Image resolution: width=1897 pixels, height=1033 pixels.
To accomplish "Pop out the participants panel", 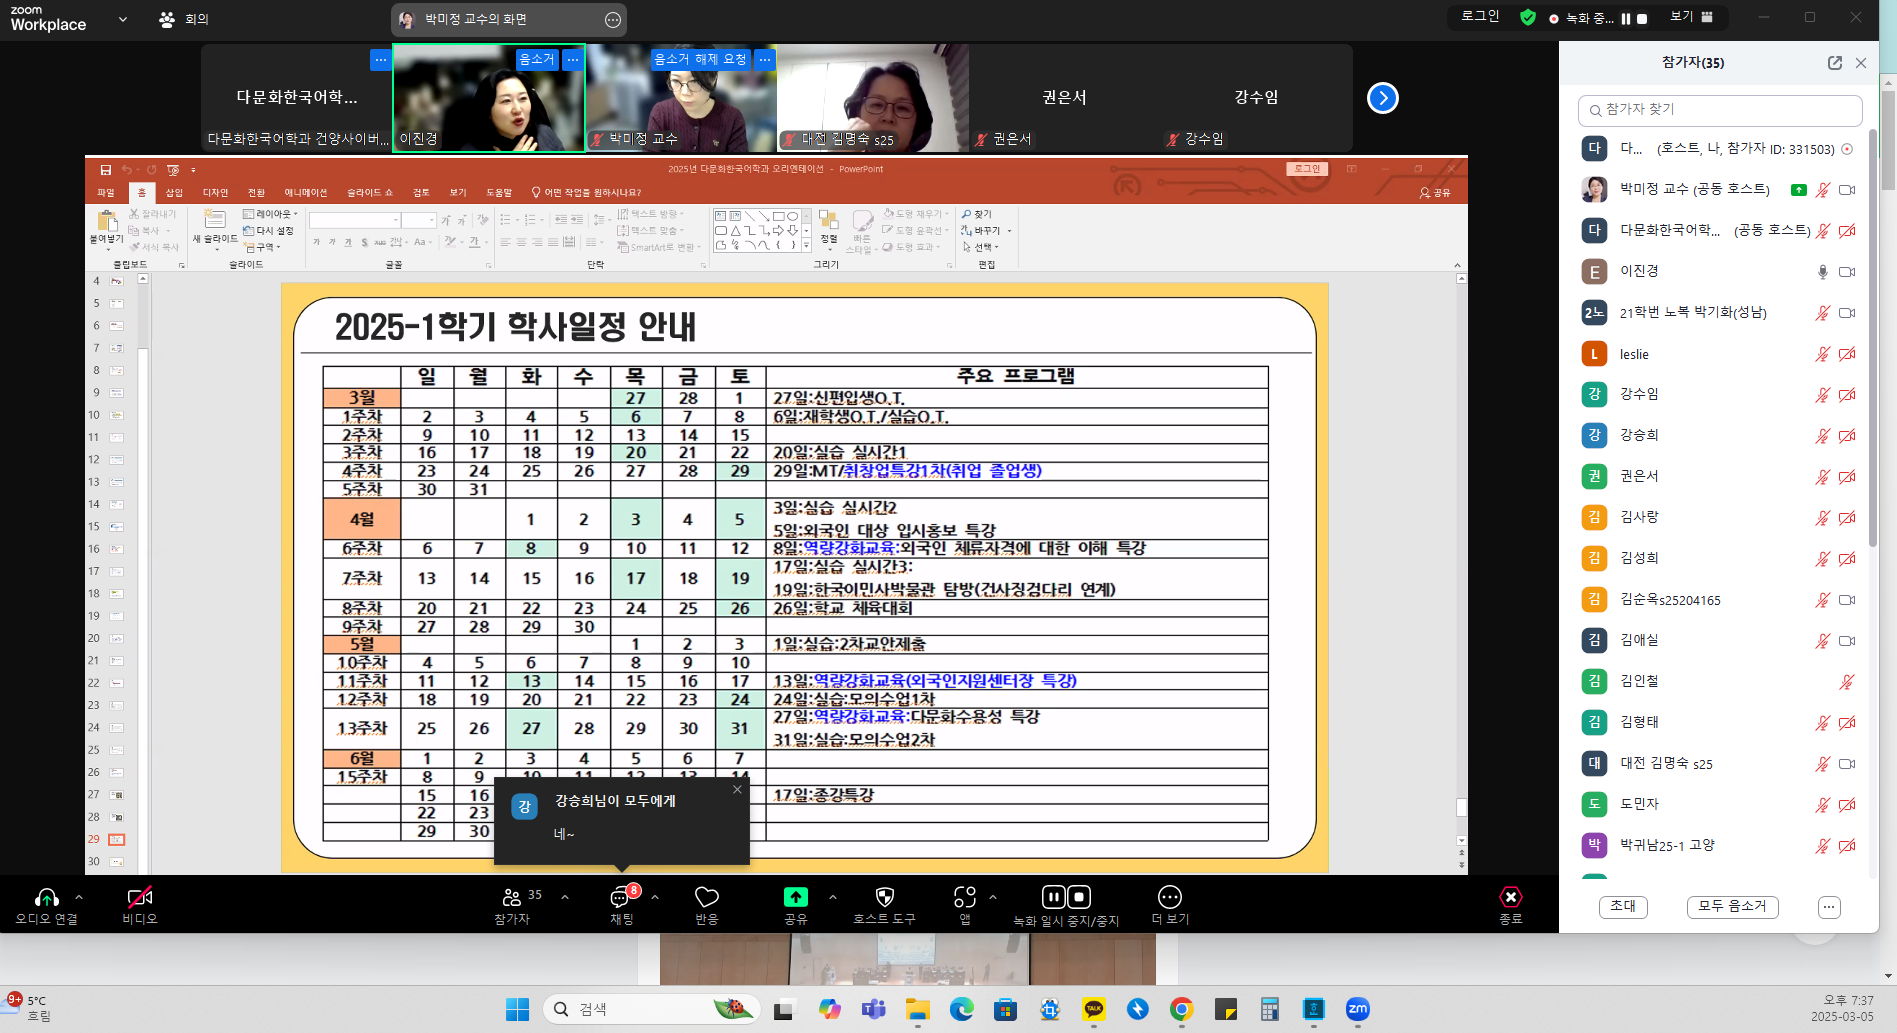I will 1834,63.
